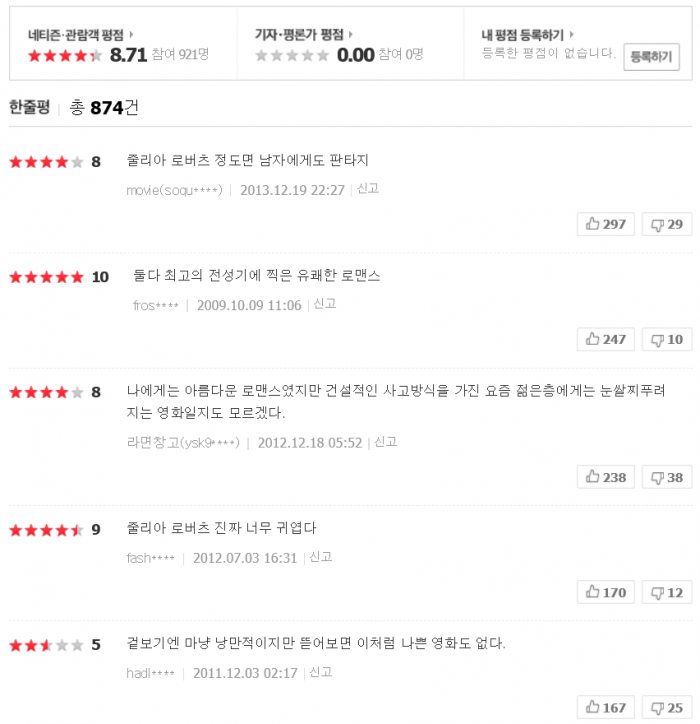Thumbs up the hadl**** review with 167 likes
700x724 pixels.
tap(605, 708)
